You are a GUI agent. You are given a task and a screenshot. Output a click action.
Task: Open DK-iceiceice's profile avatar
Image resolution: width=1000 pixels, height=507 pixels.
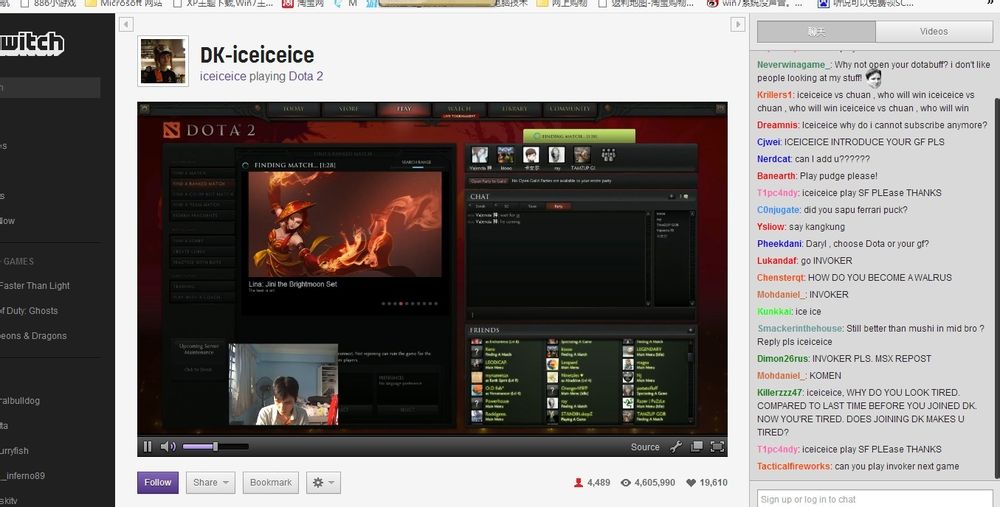pos(163,61)
